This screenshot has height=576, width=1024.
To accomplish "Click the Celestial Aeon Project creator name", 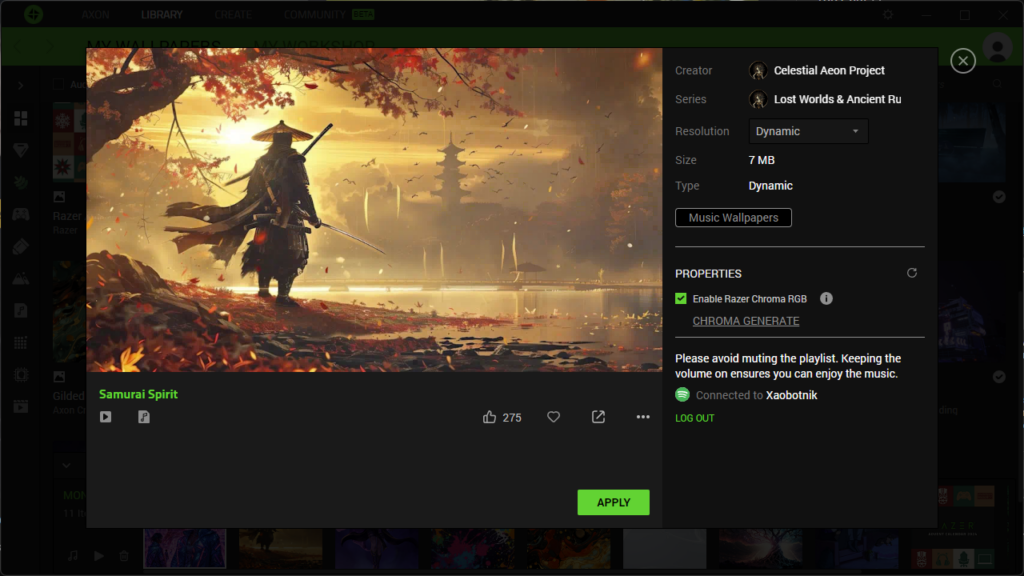I will [x=829, y=70].
